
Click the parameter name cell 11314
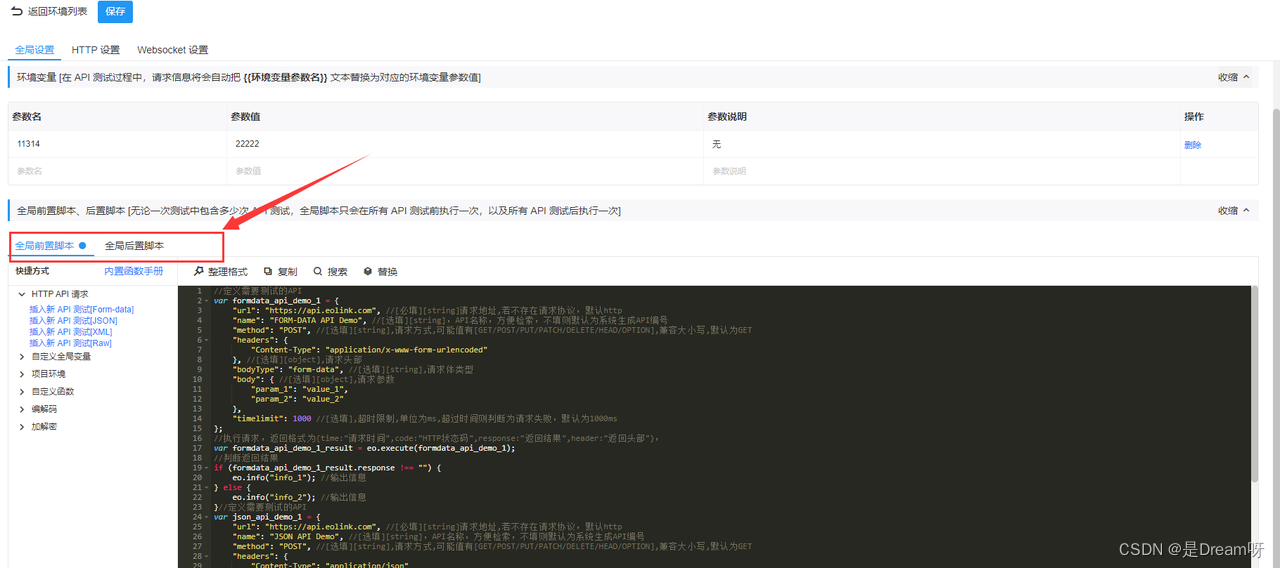tap(118, 144)
